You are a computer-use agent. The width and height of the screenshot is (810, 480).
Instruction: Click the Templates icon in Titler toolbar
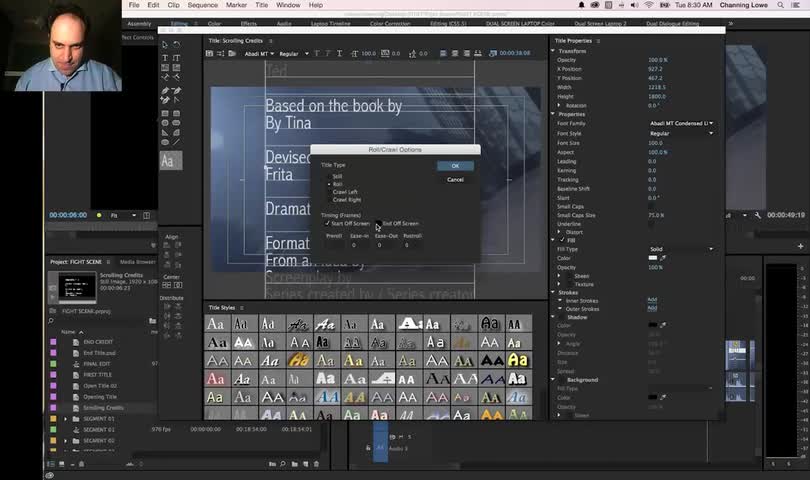point(232,53)
